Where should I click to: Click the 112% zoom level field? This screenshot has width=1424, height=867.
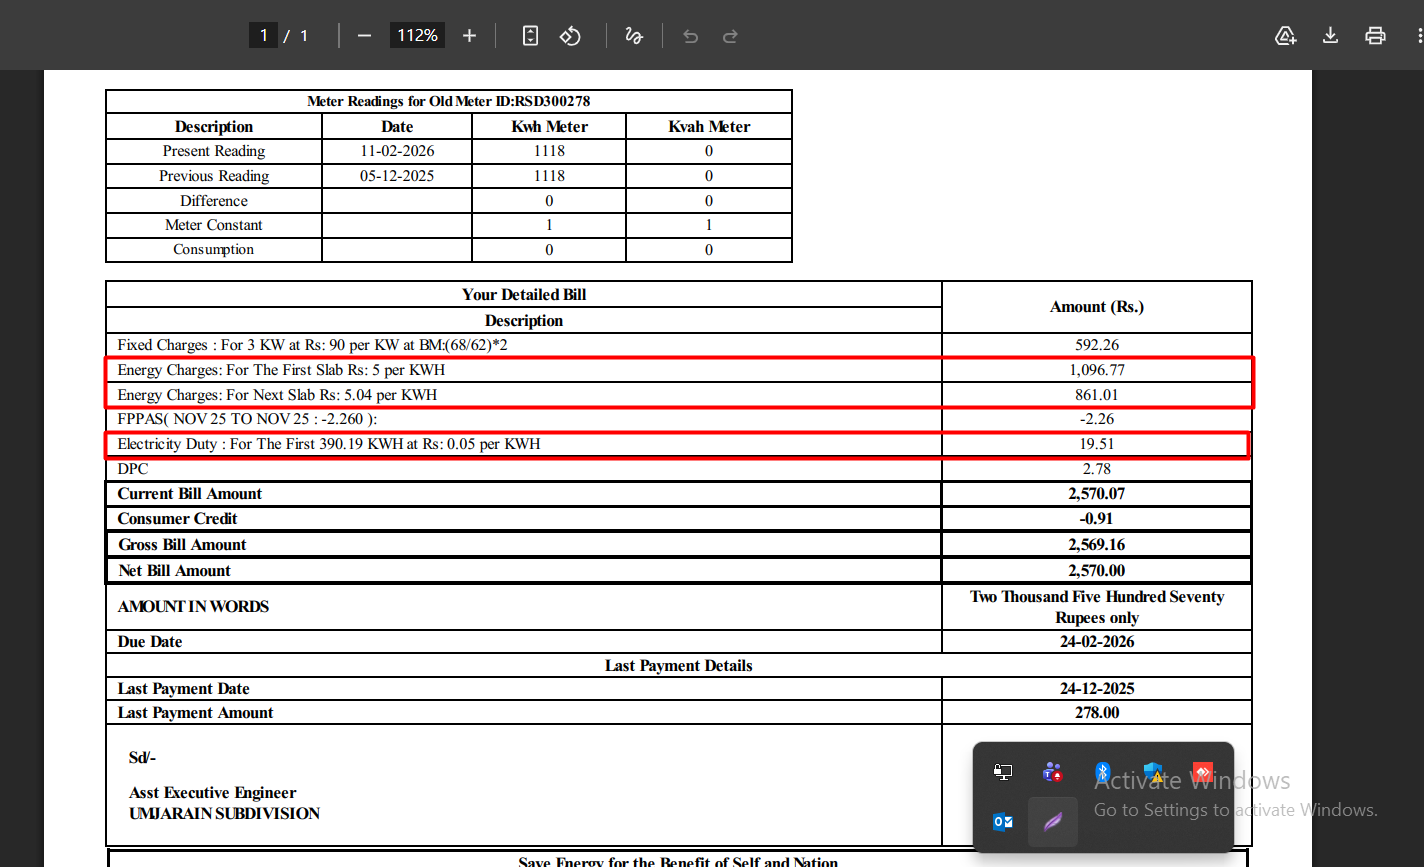point(417,36)
